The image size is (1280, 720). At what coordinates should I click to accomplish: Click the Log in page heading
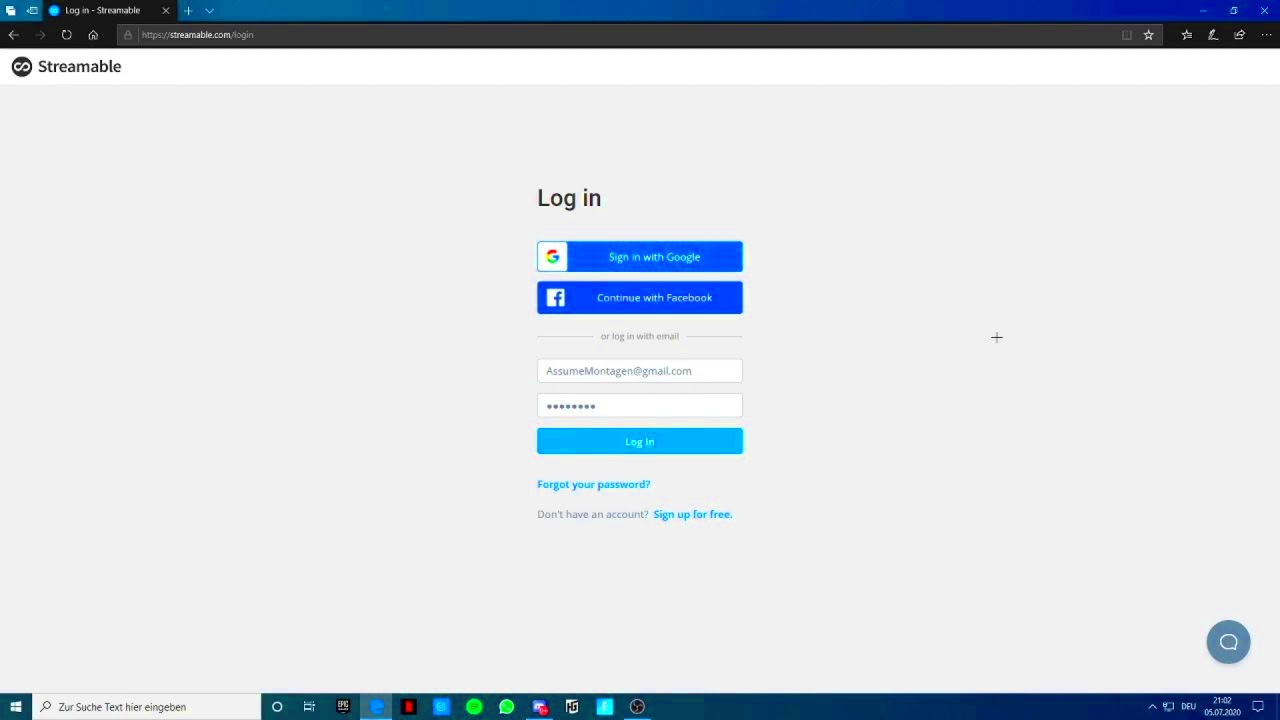pyautogui.click(x=569, y=198)
